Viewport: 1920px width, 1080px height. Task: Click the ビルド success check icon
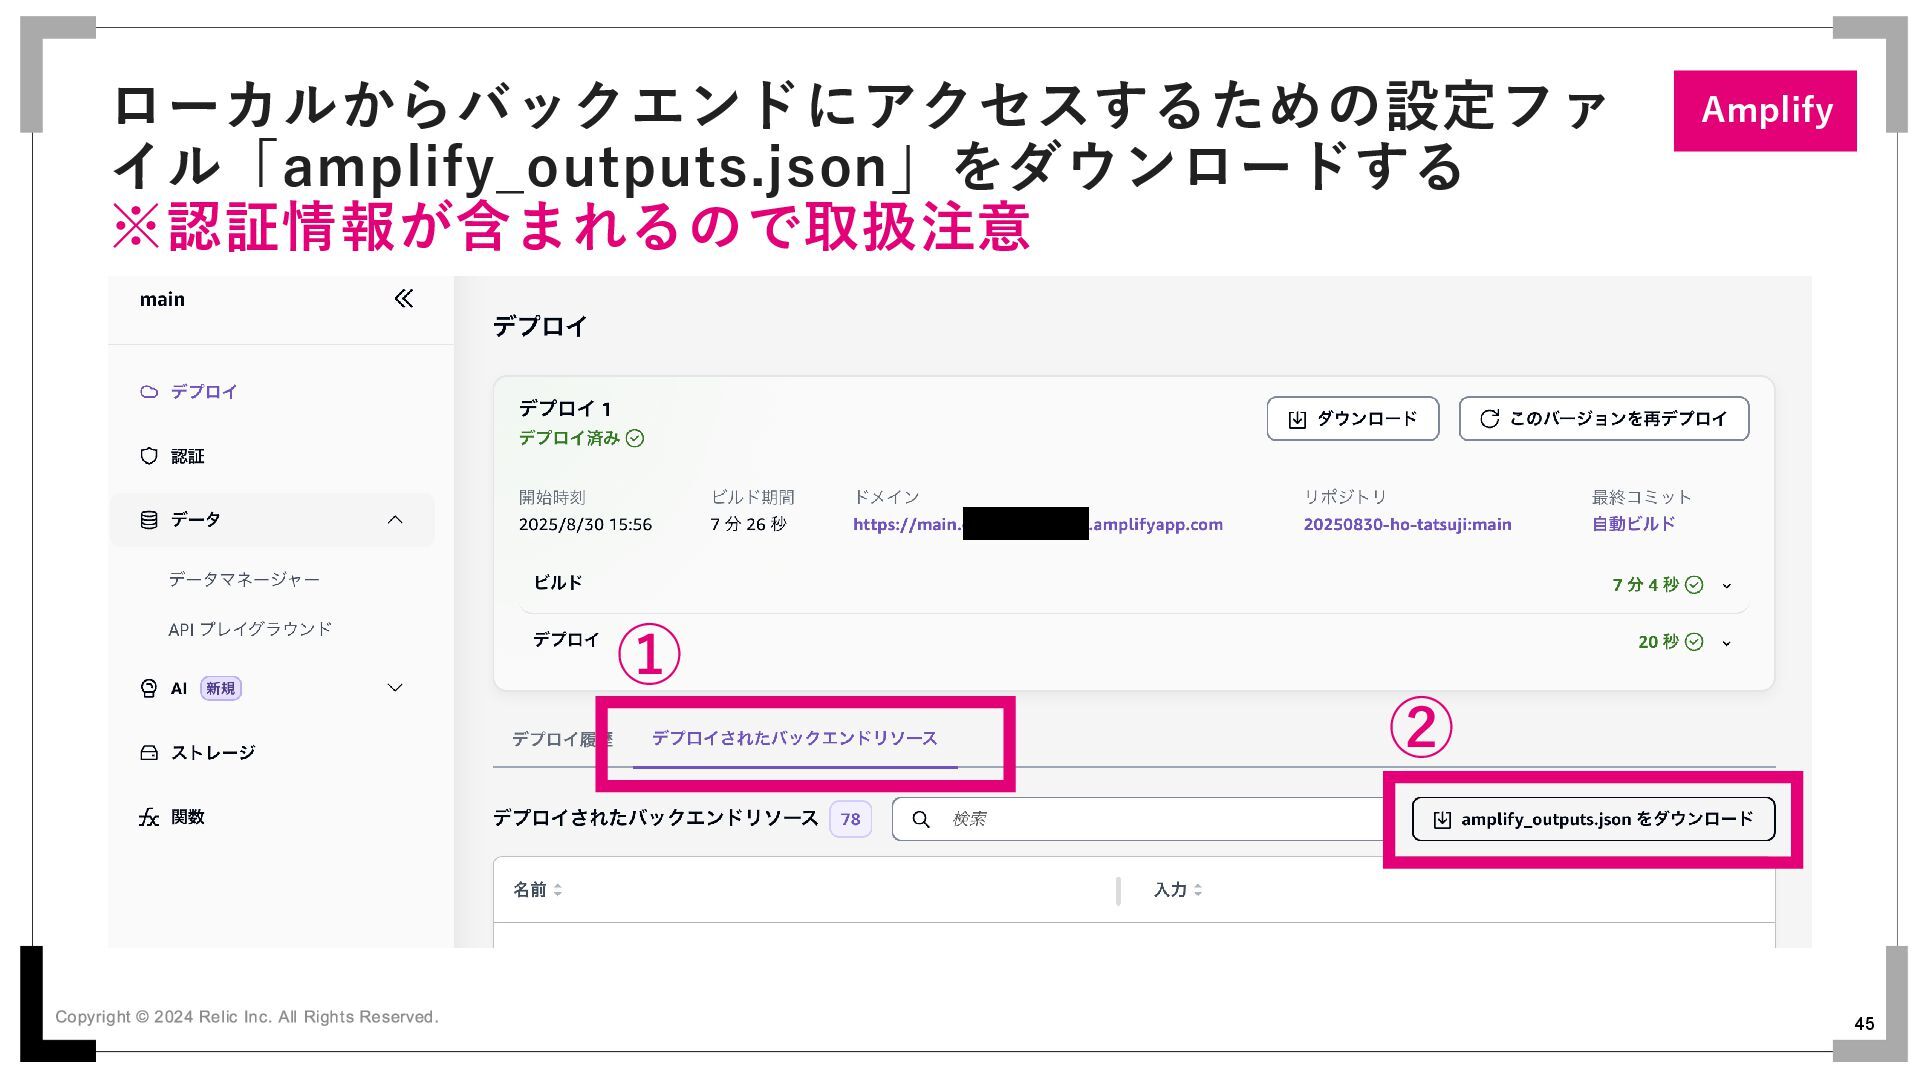coord(1694,585)
